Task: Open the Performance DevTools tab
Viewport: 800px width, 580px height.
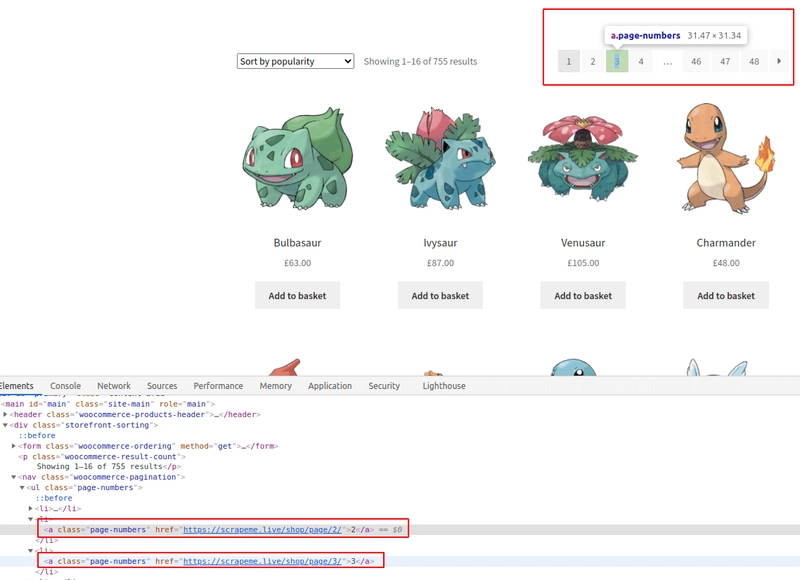Action: tap(218, 386)
